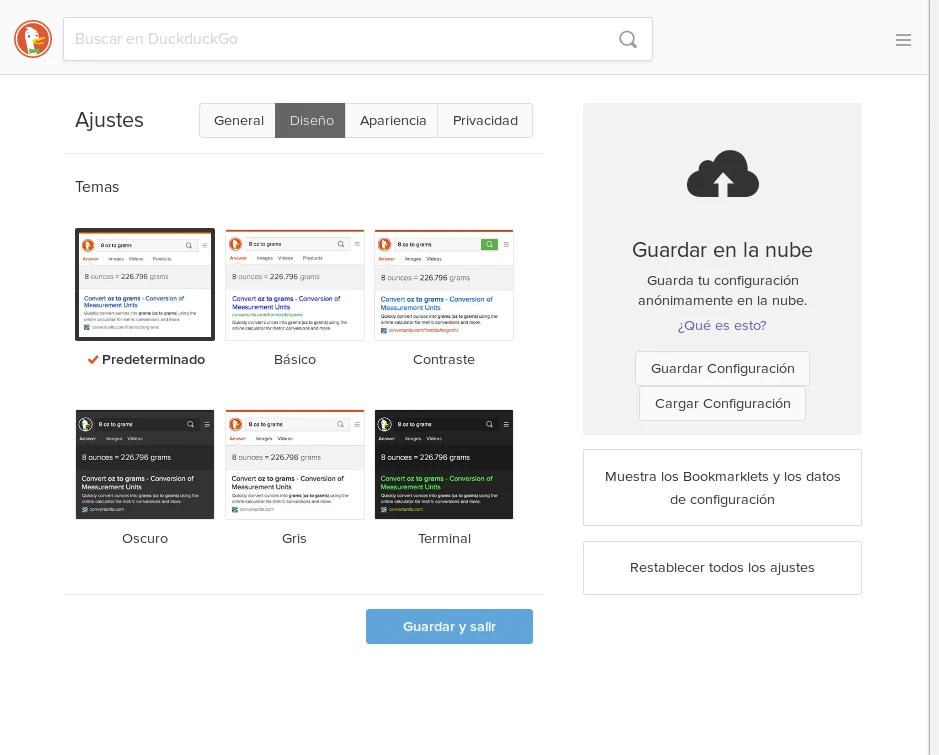Select the Oscuro dark theme
The height and width of the screenshot is (755, 939).
(145, 464)
